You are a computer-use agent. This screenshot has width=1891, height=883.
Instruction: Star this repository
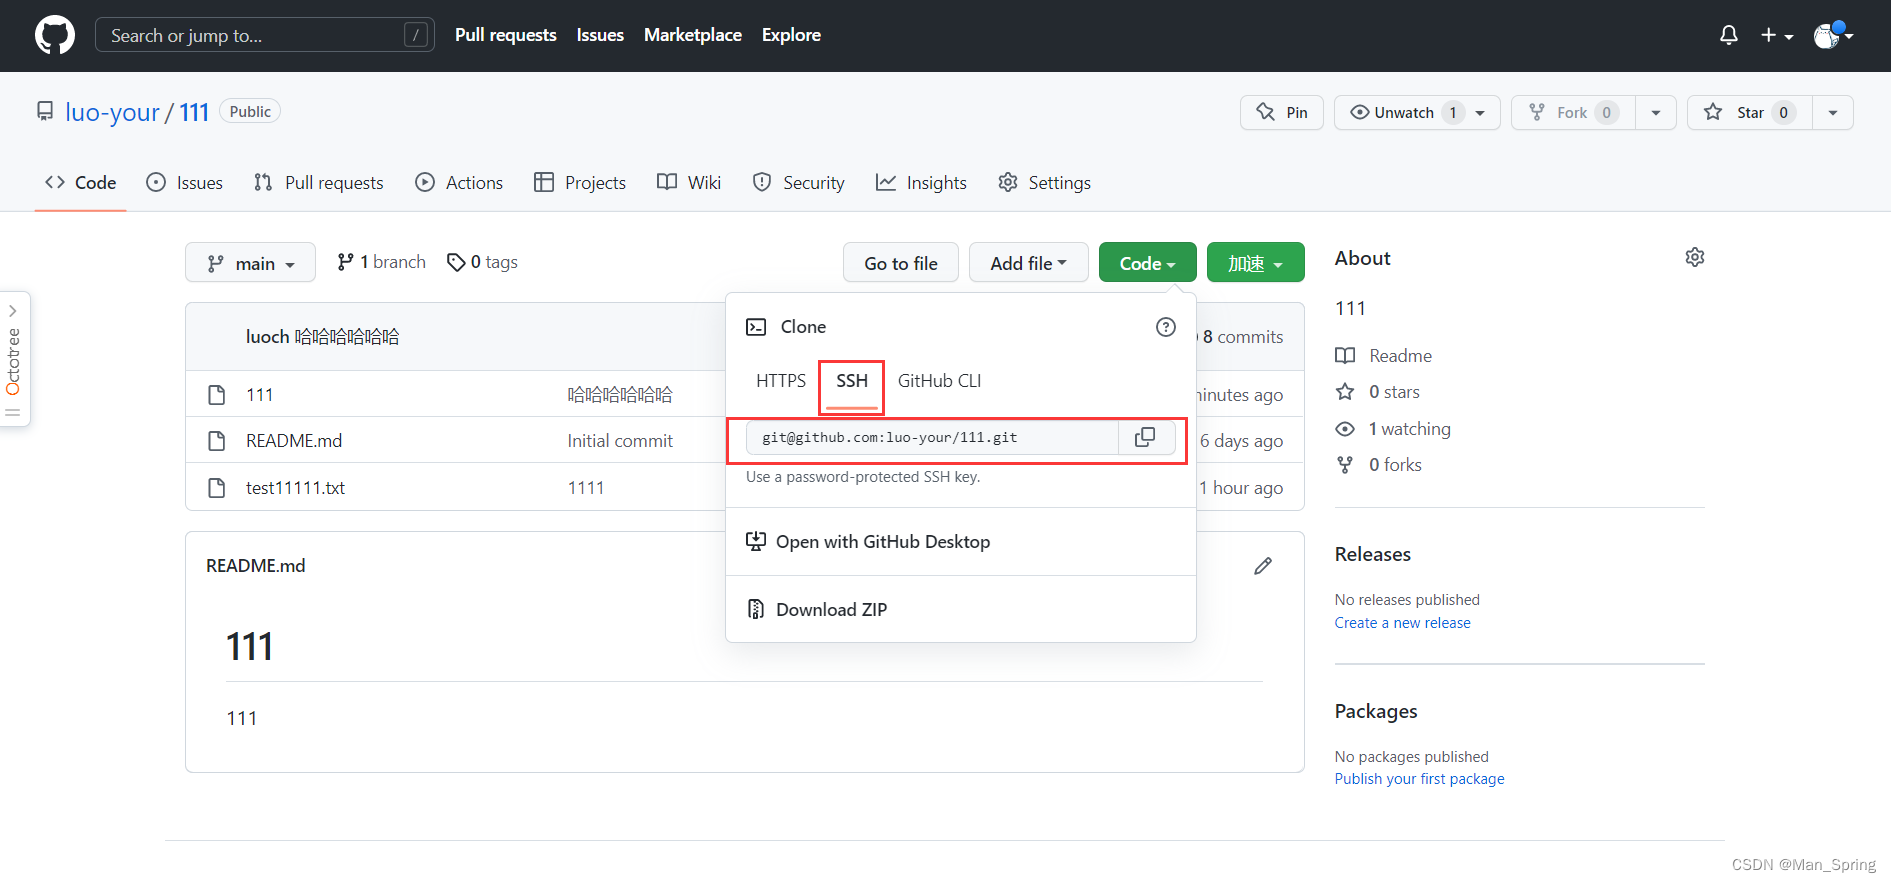pyautogui.click(x=1751, y=112)
